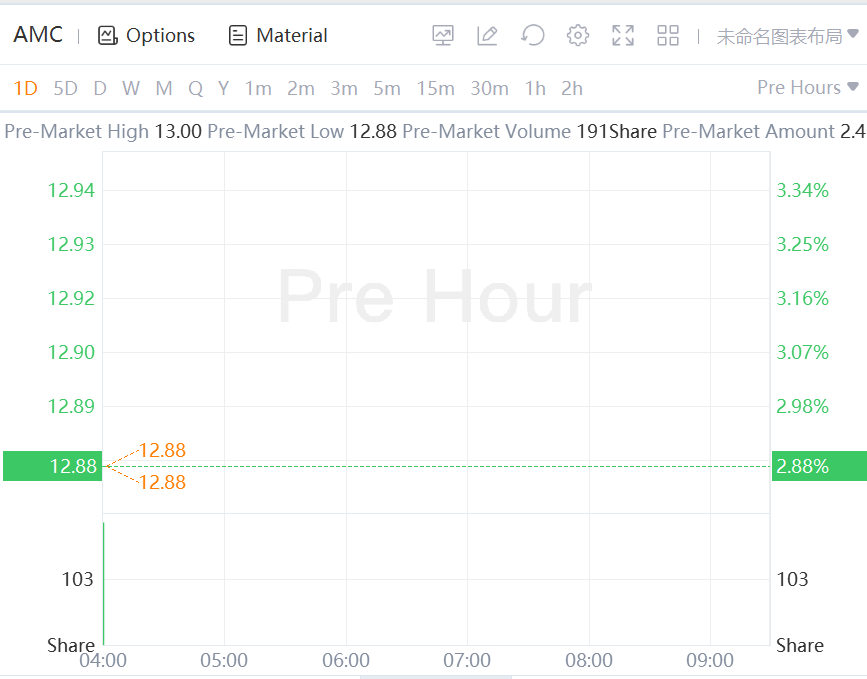The height and width of the screenshot is (679, 867).
Task: Select the 30m interval
Action: pyautogui.click(x=489, y=88)
